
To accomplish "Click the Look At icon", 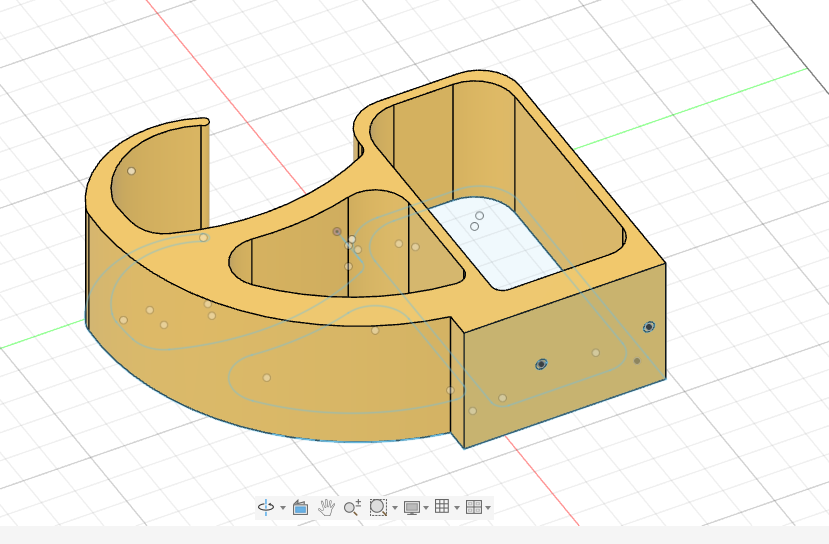I will coord(300,507).
